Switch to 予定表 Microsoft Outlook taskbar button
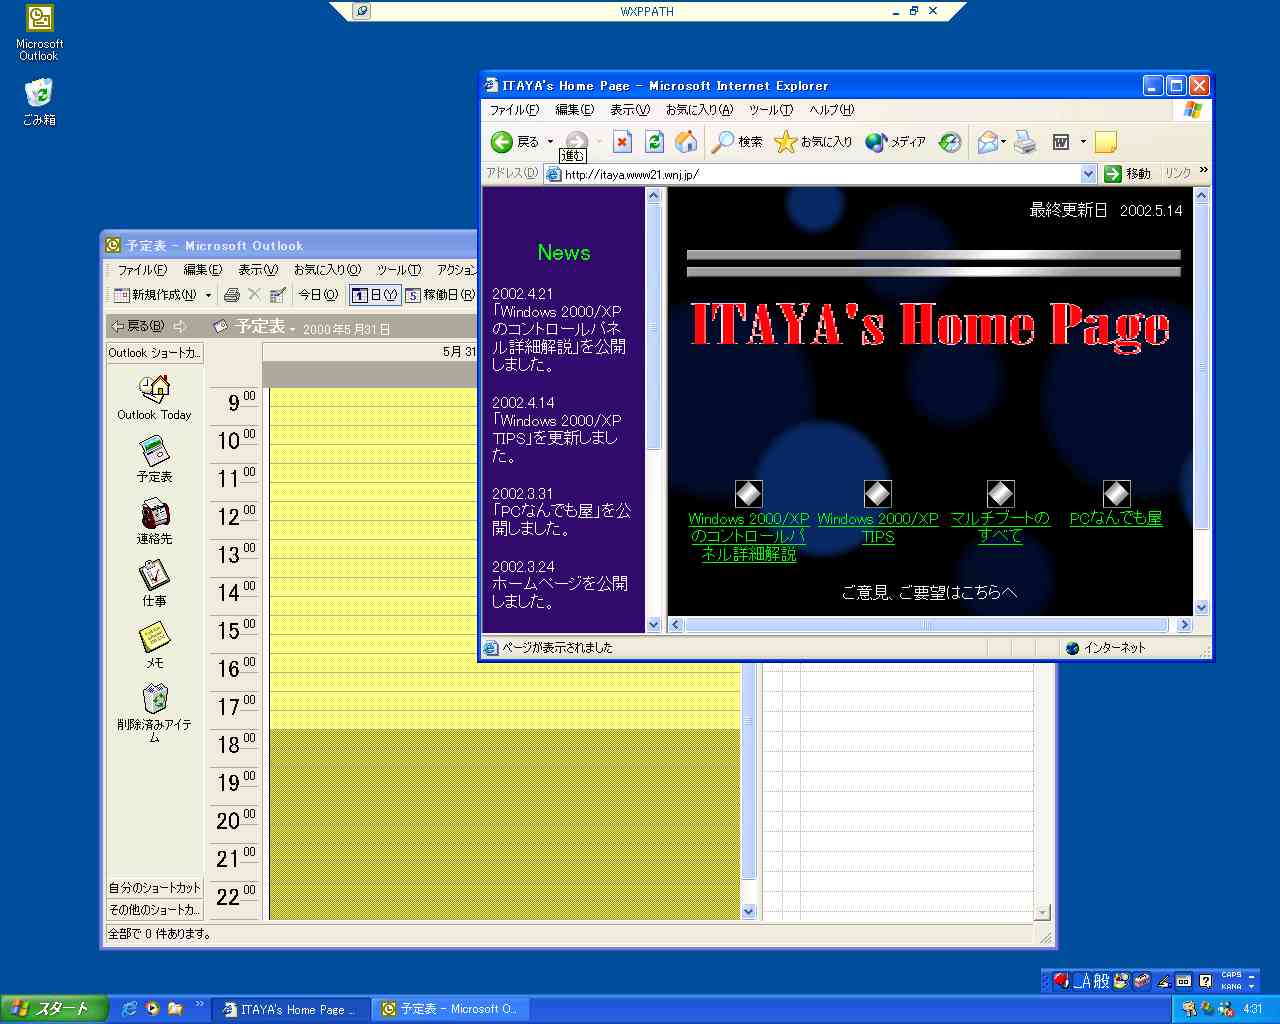This screenshot has width=1280, height=1024. coord(451,1009)
